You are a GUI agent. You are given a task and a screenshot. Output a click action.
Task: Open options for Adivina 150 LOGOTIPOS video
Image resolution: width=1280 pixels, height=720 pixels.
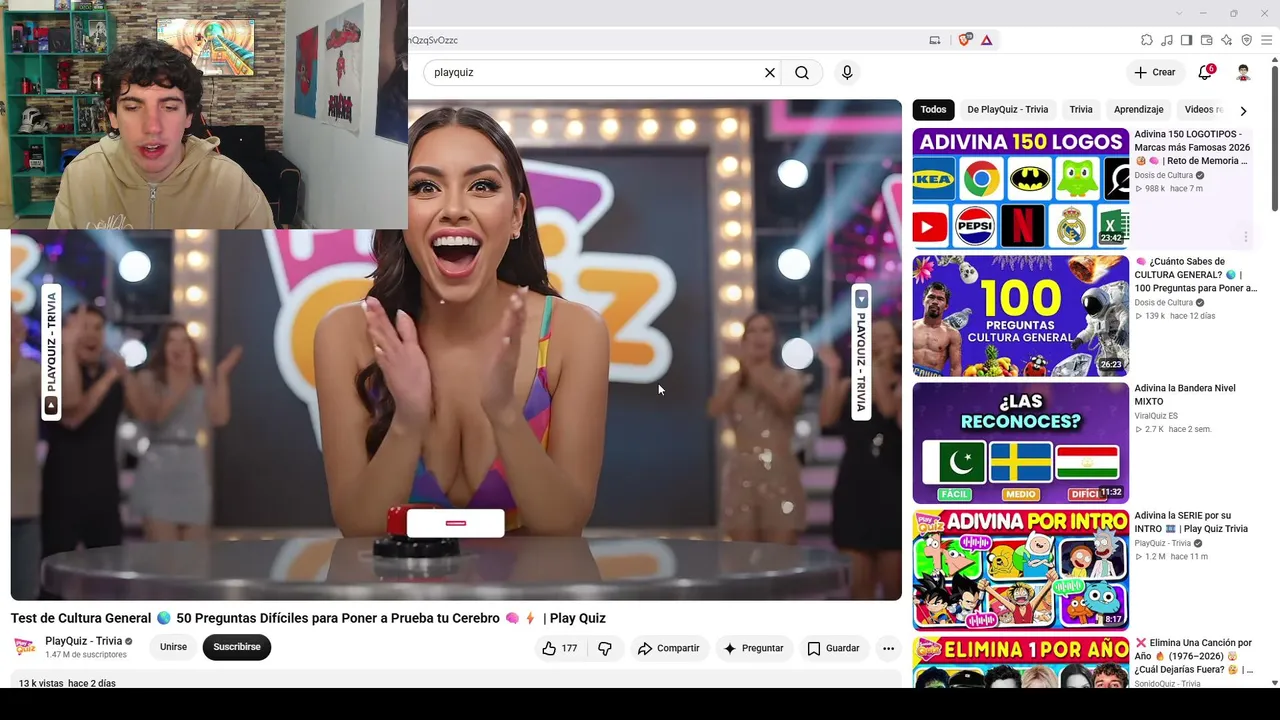[1246, 237]
